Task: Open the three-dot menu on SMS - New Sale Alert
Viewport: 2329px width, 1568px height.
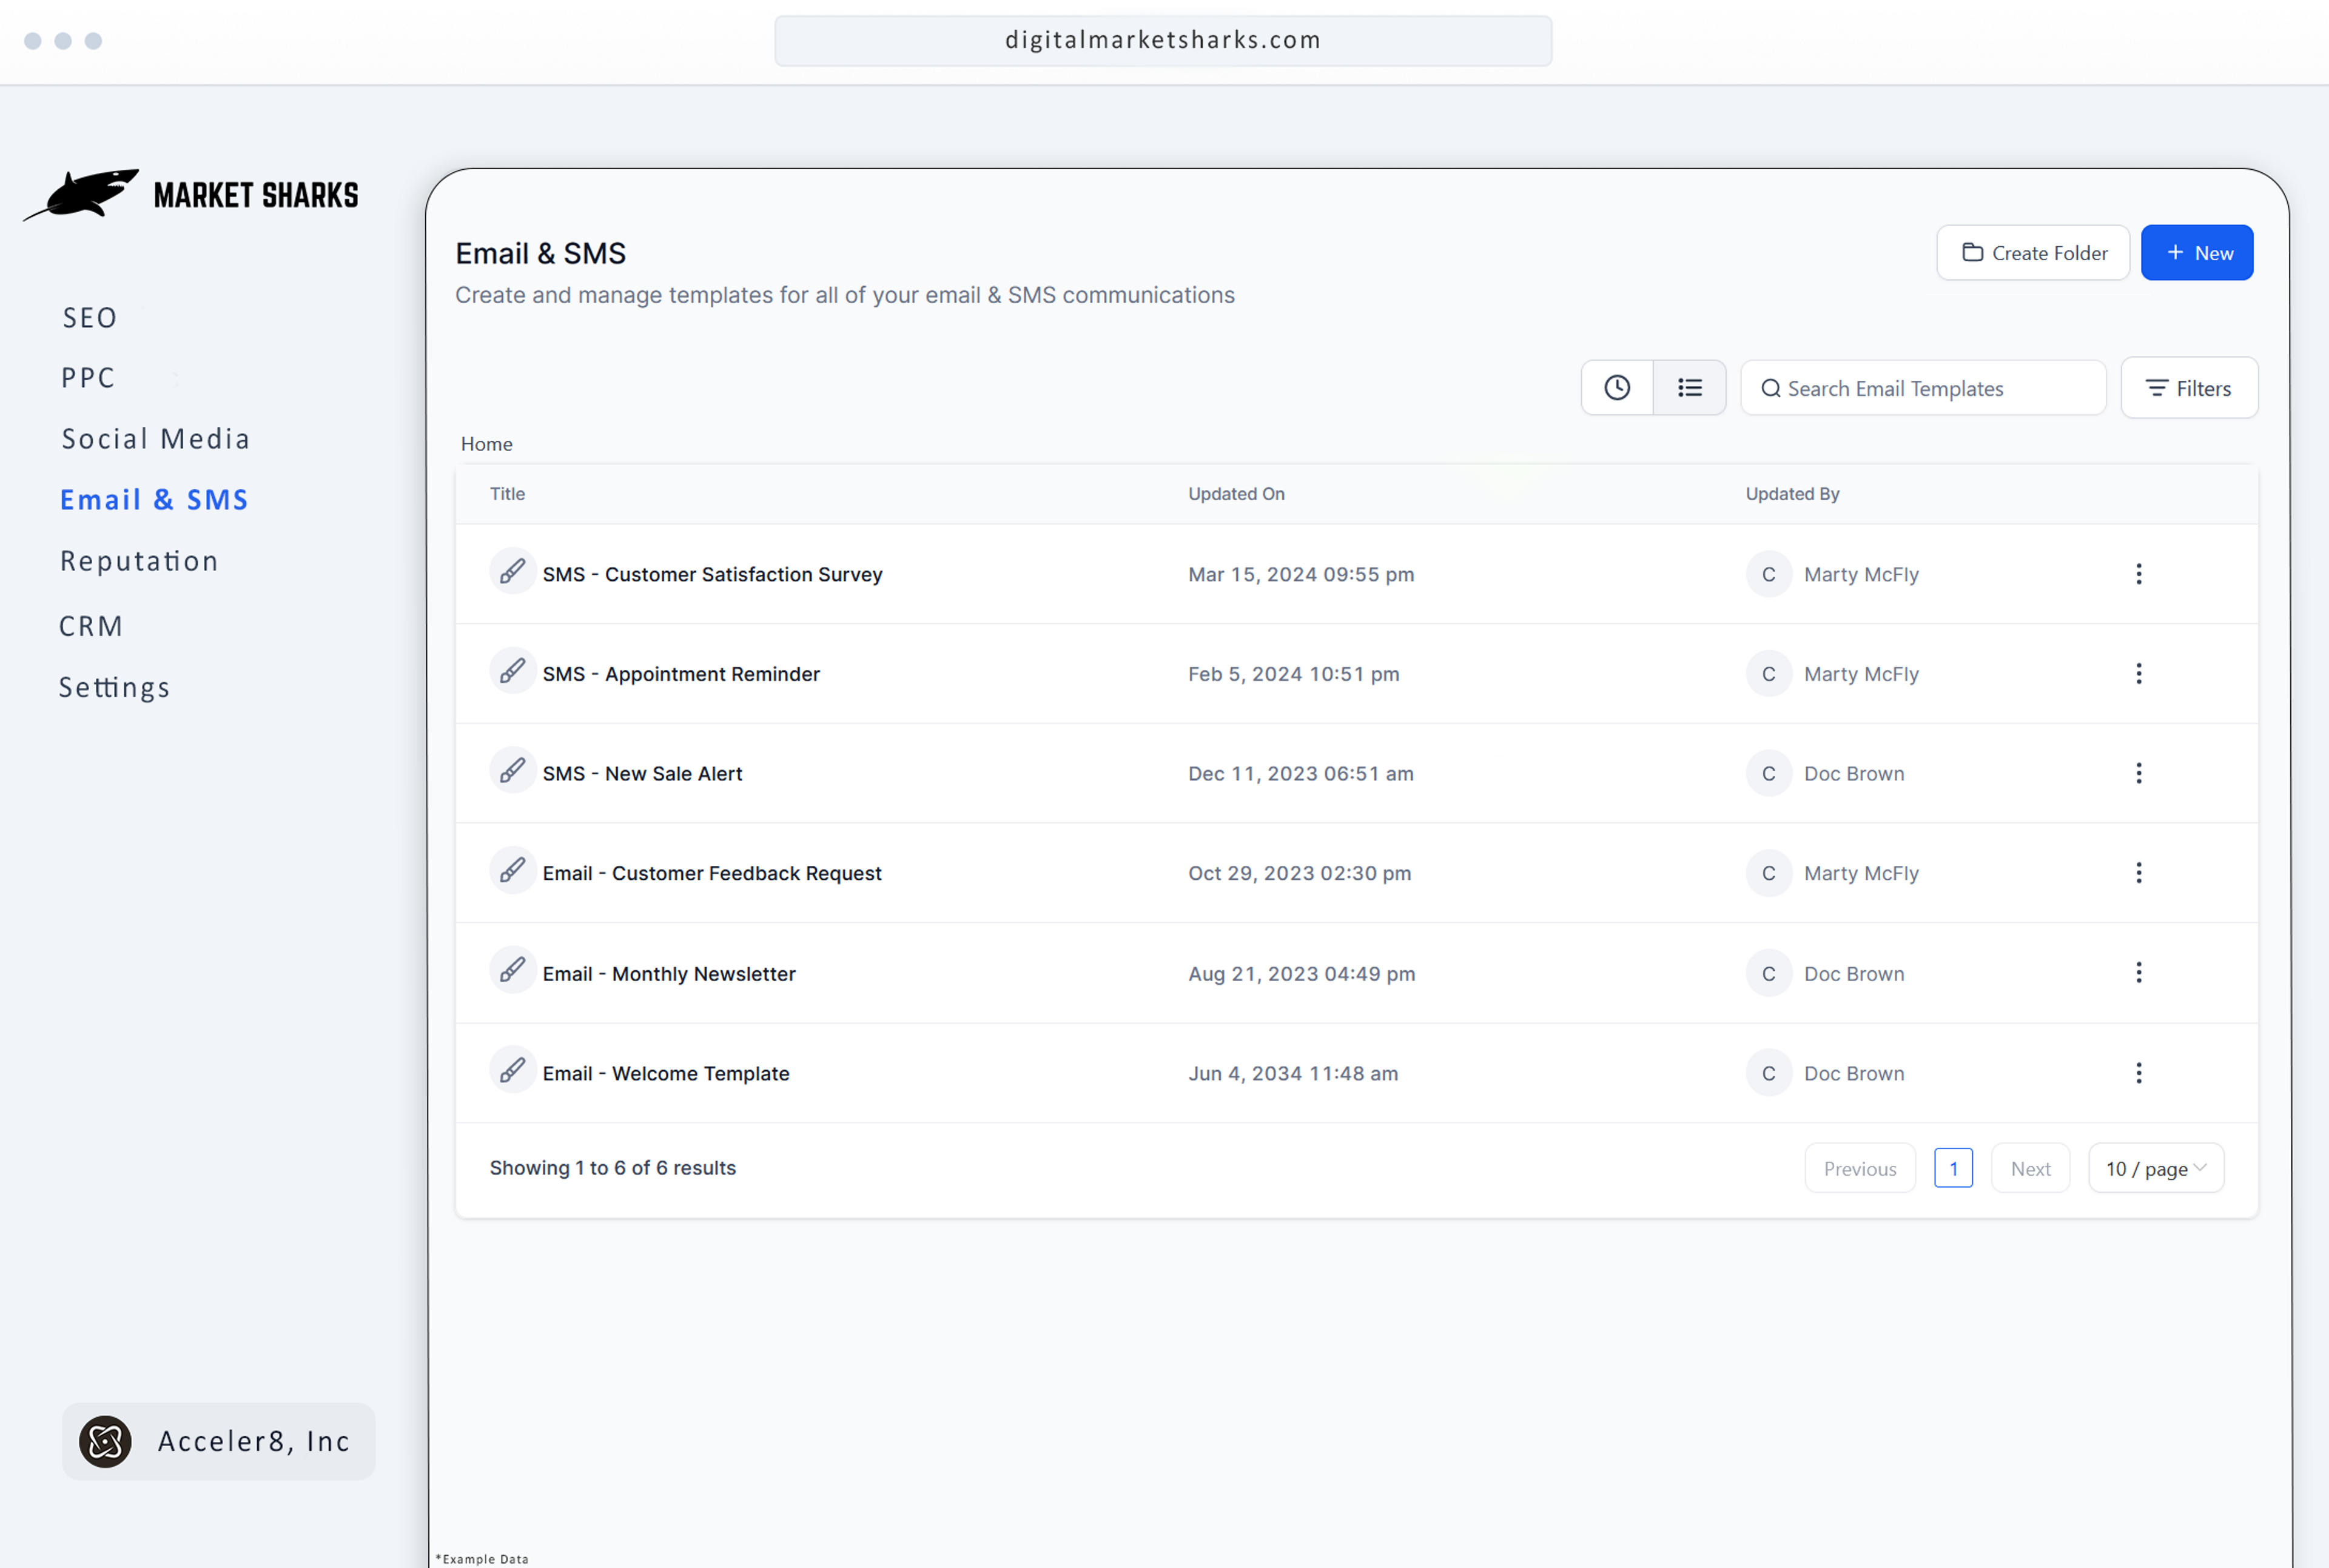Action: click(2139, 772)
